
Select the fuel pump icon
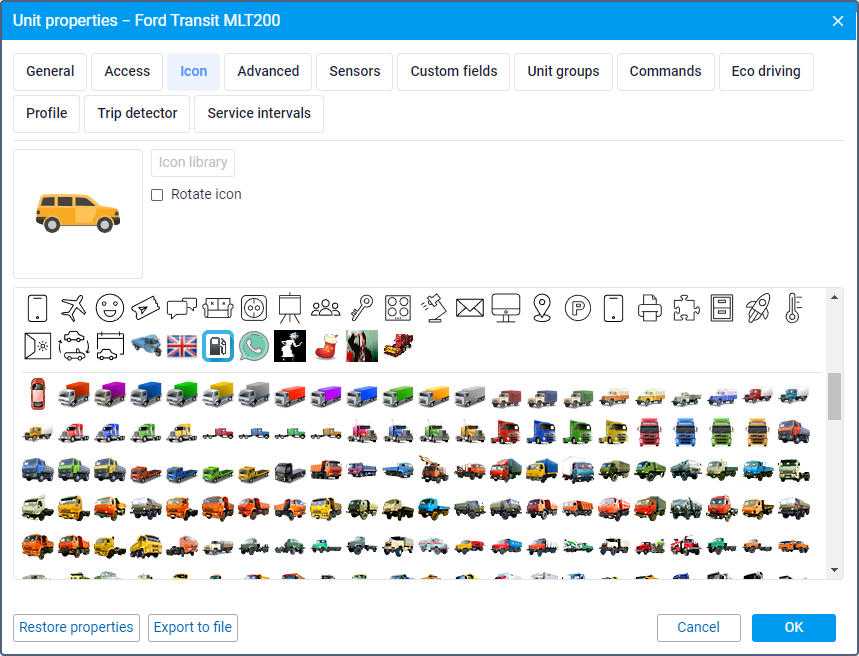[218, 346]
